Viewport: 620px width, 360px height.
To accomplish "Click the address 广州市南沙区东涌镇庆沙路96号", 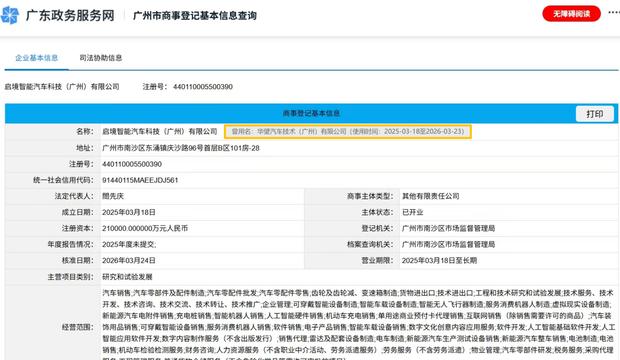I will pos(181,148).
